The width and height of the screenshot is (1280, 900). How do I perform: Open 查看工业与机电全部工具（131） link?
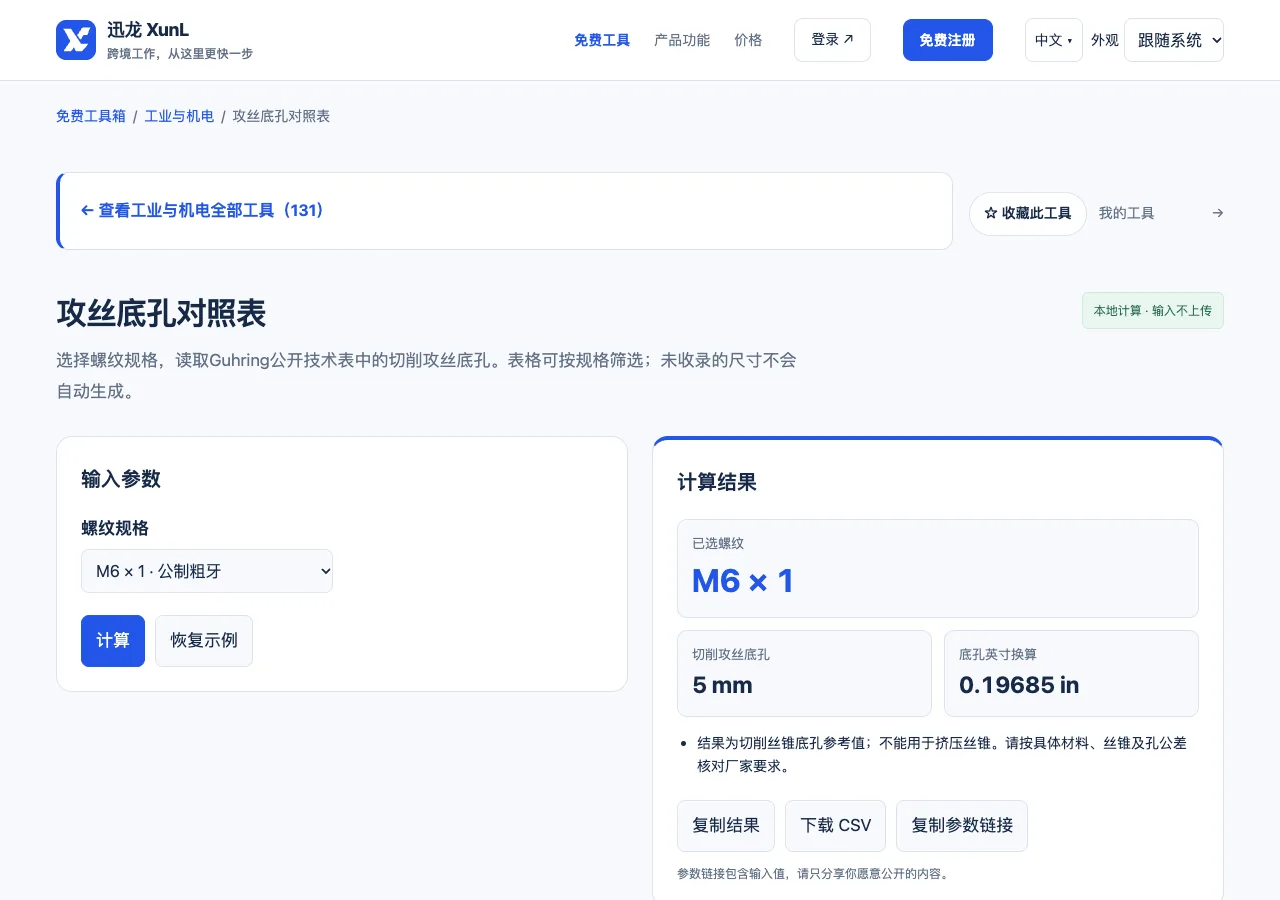click(203, 211)
